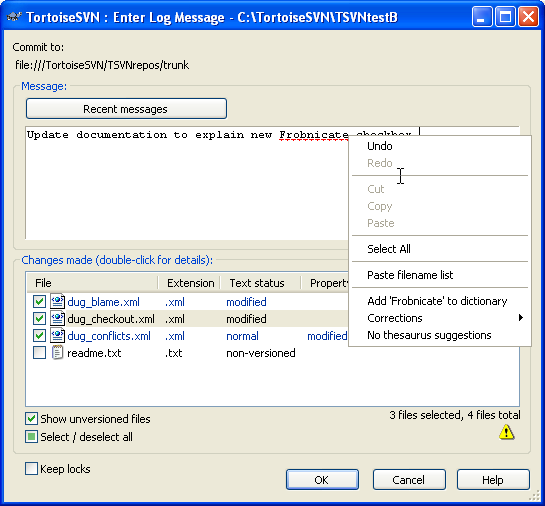
Task: Click the dug_conflicts.xml file icon
Action: click(57, 335)
